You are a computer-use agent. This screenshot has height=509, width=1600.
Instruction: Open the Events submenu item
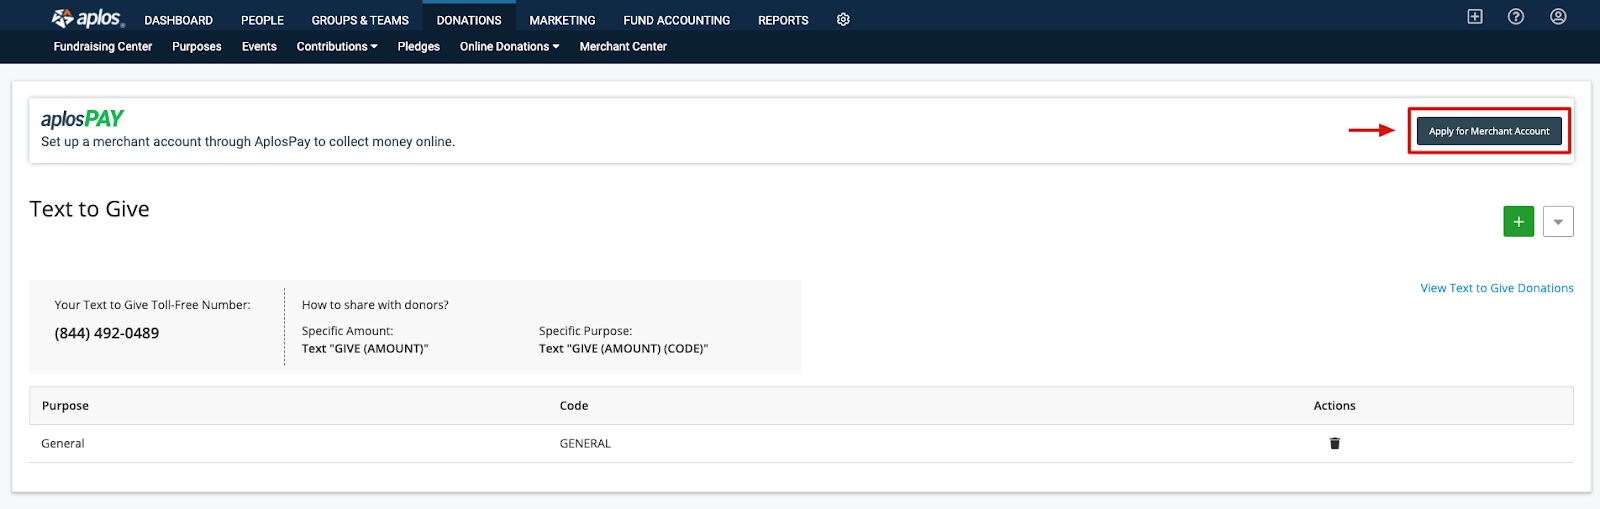[259, 47]
